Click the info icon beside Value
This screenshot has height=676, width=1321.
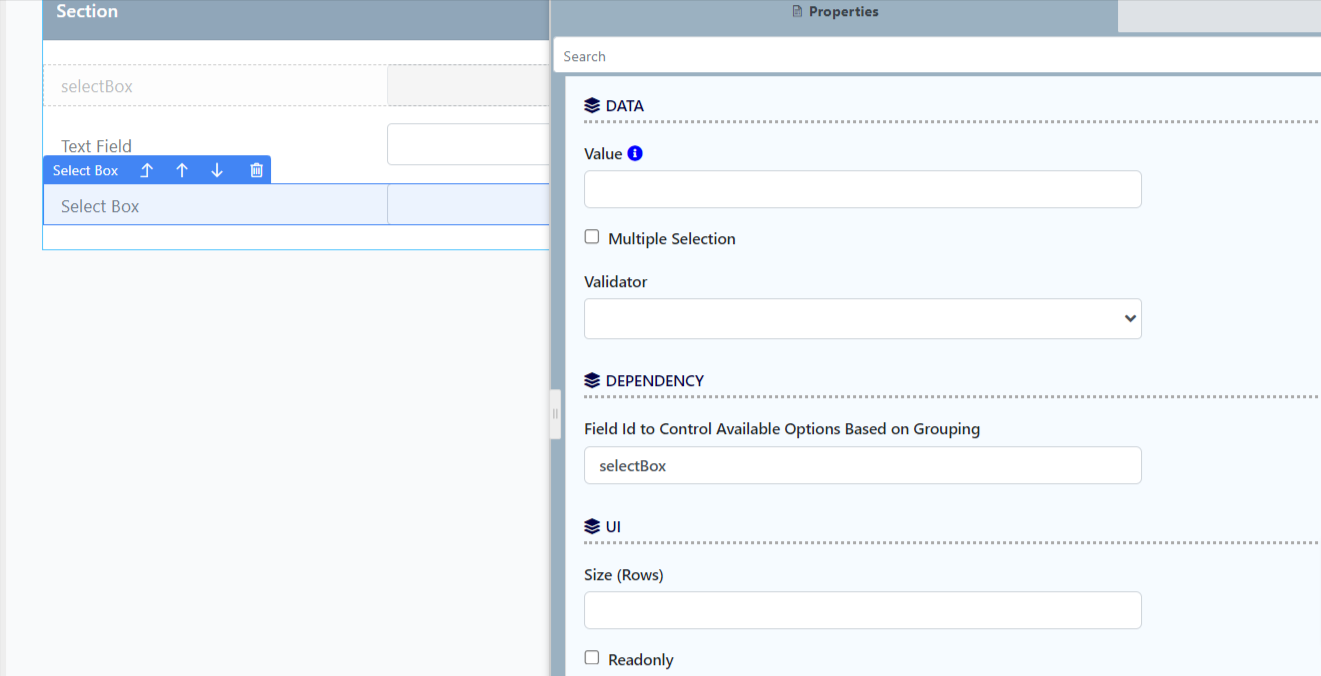[x=635, y=154]
